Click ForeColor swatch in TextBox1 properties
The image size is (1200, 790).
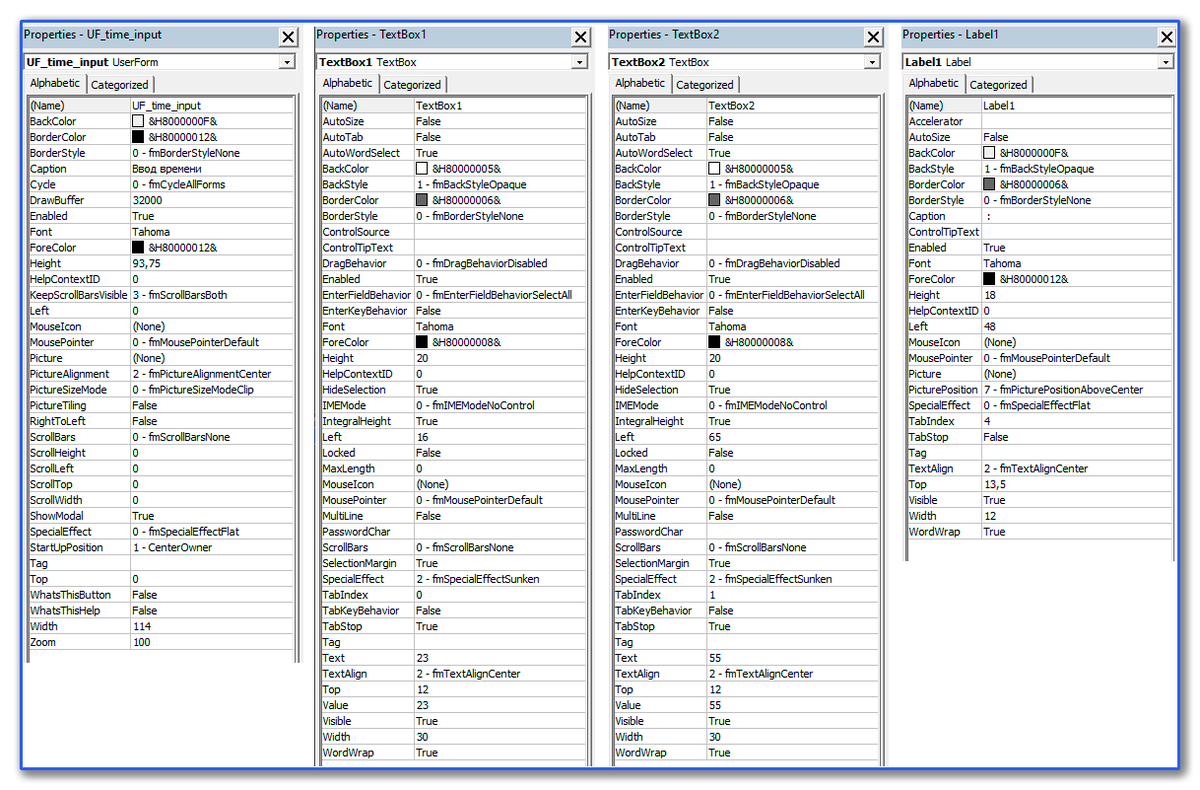[x=422, y=342]
